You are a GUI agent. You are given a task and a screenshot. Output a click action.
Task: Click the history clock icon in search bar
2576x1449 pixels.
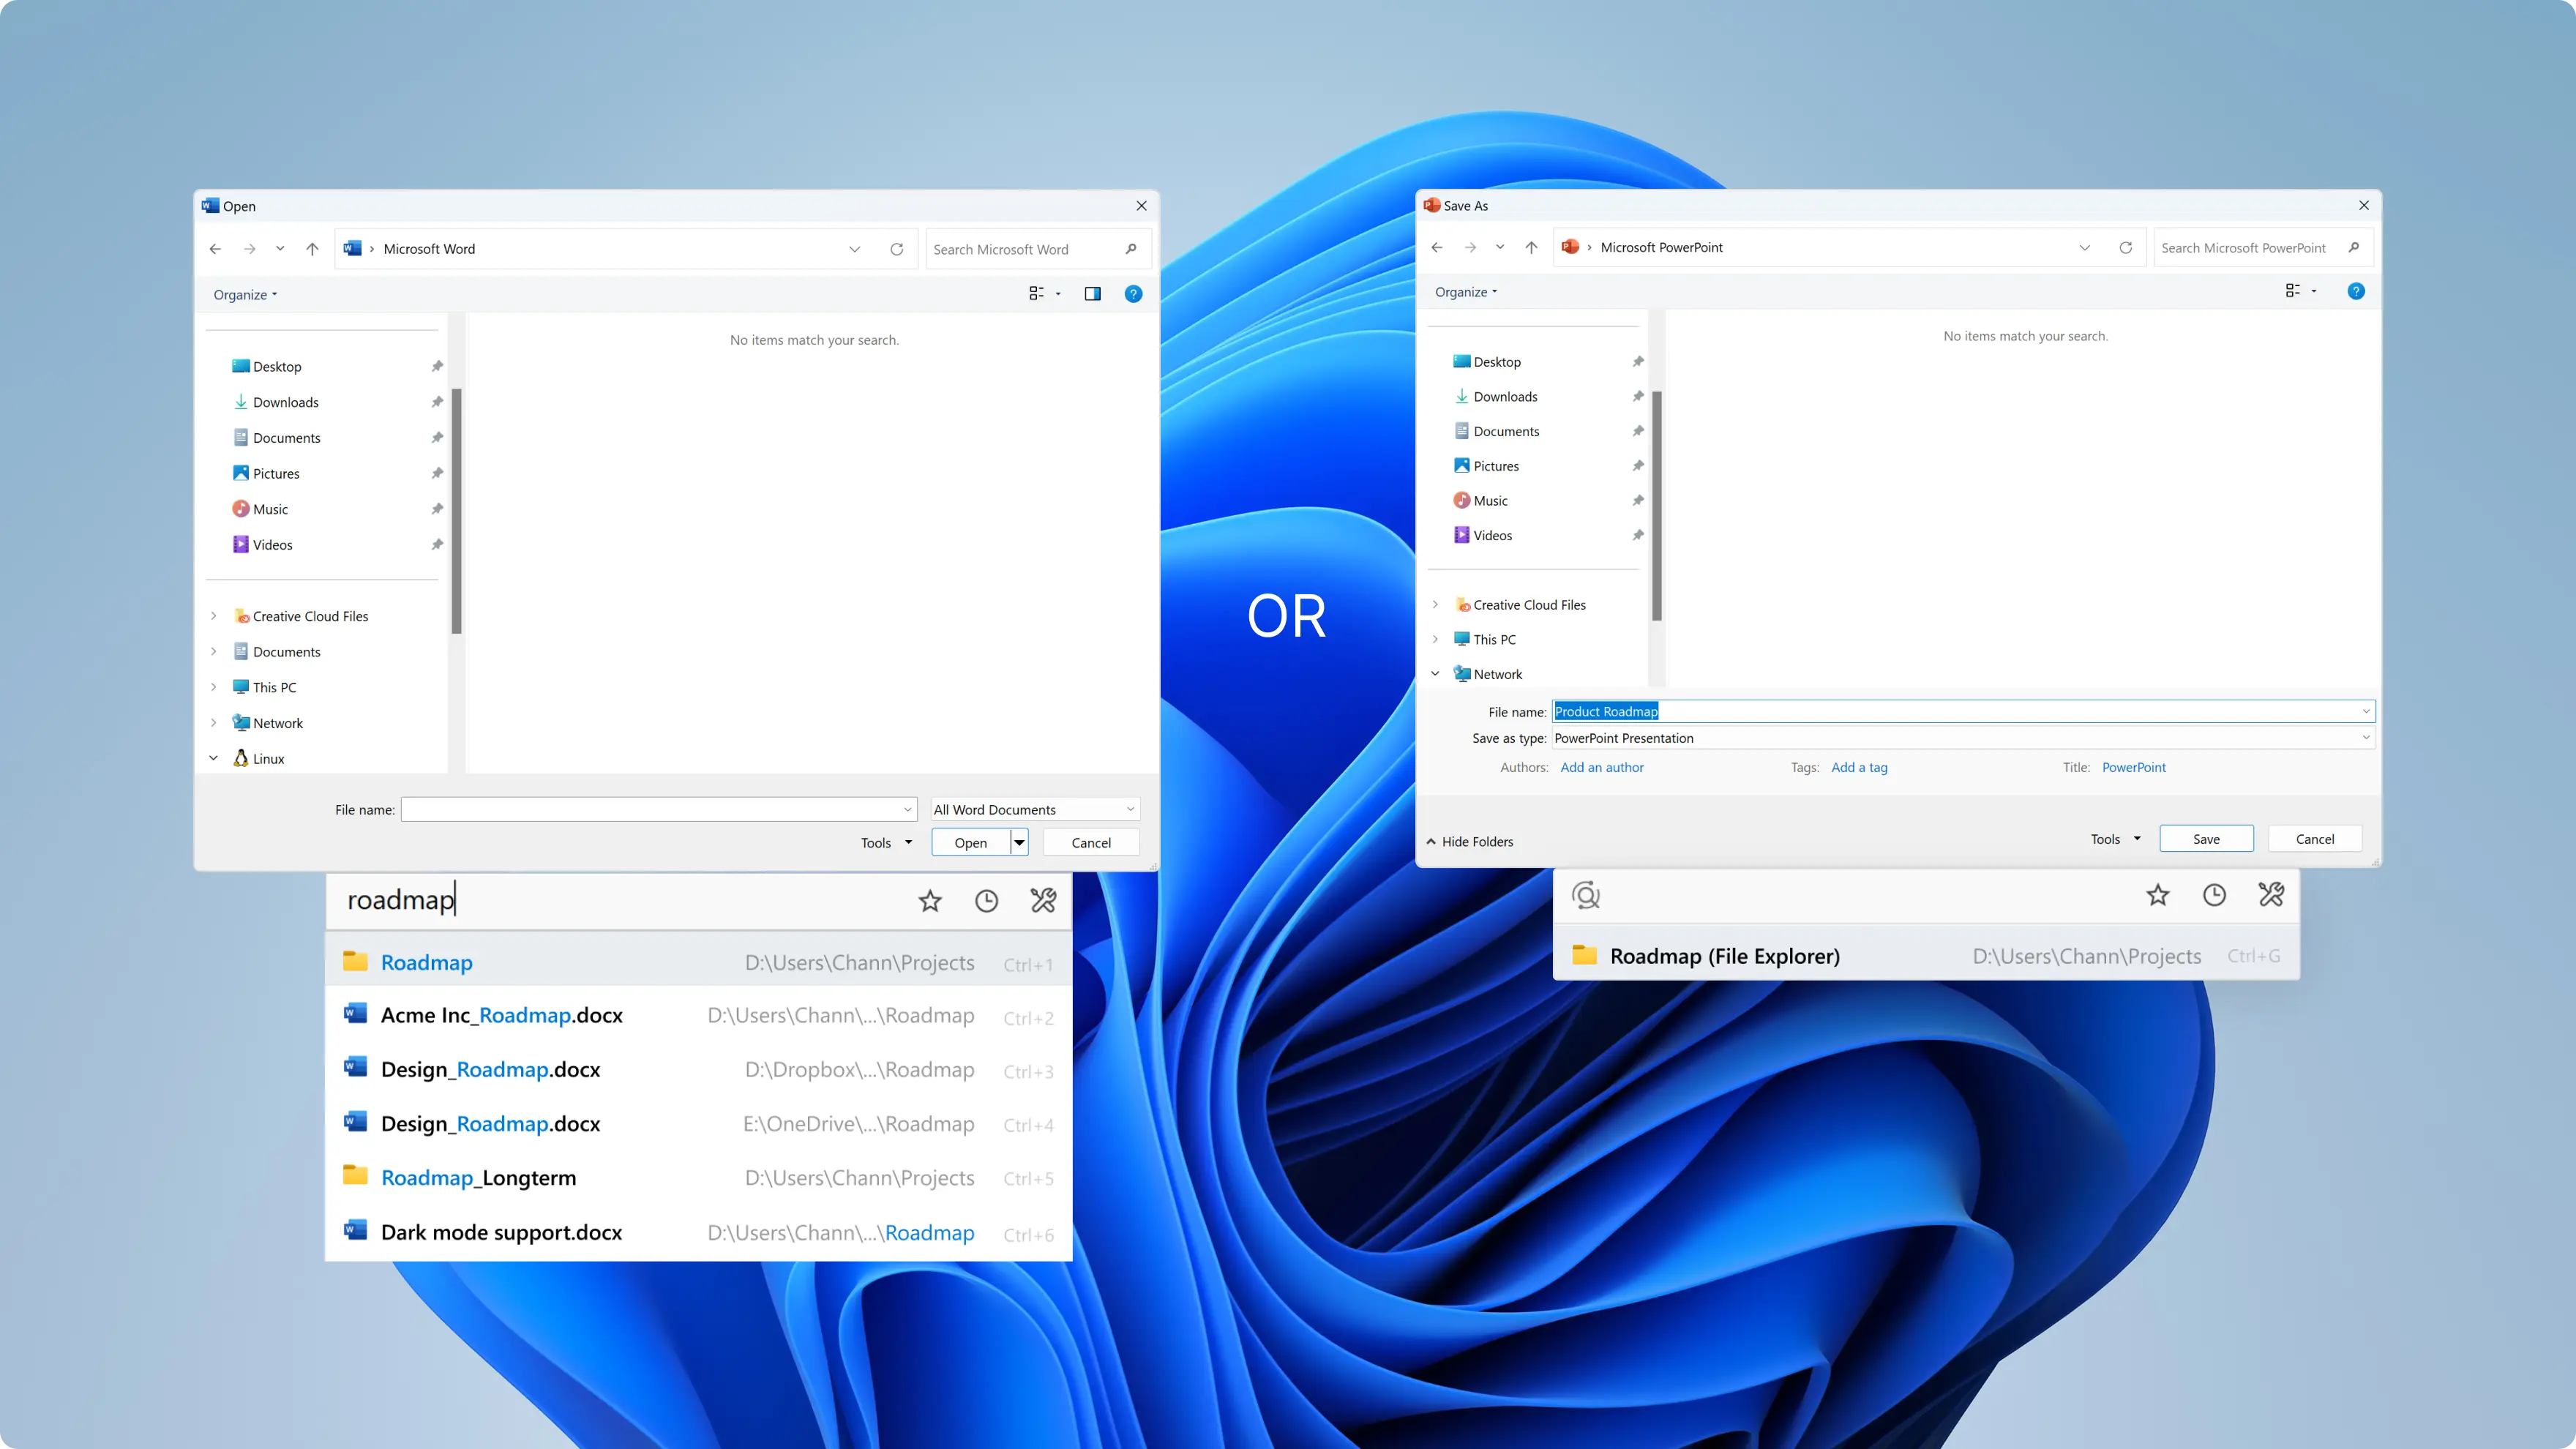(x=987, y=901)
